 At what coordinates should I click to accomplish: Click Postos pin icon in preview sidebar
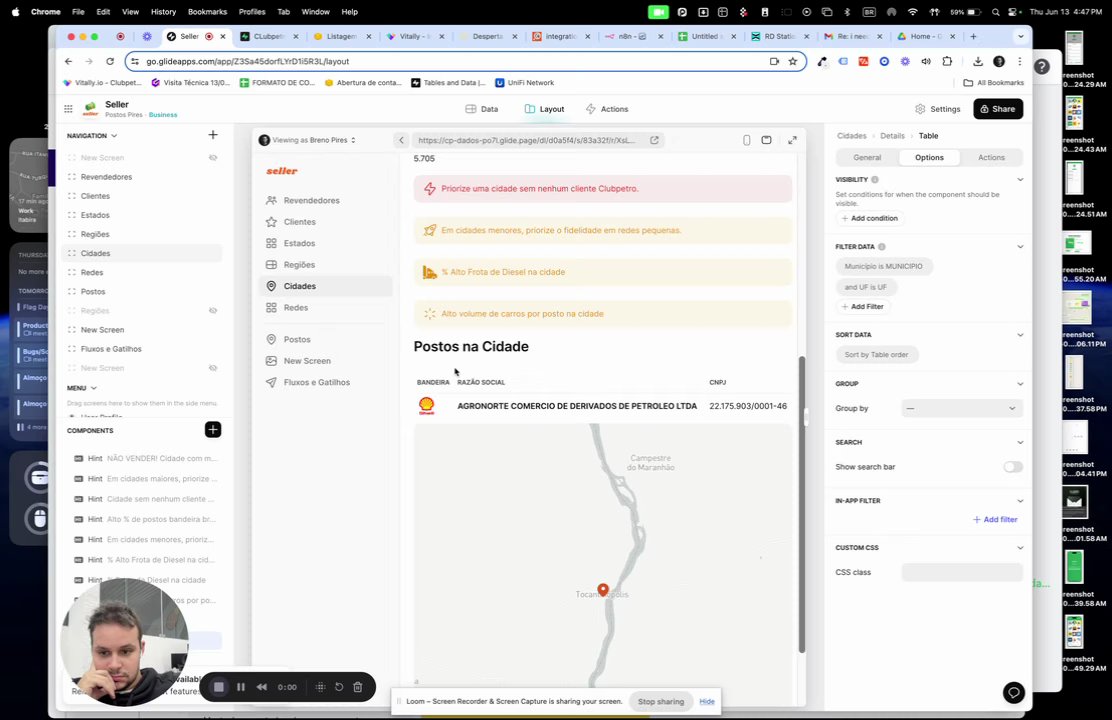(x=271, y=339)
